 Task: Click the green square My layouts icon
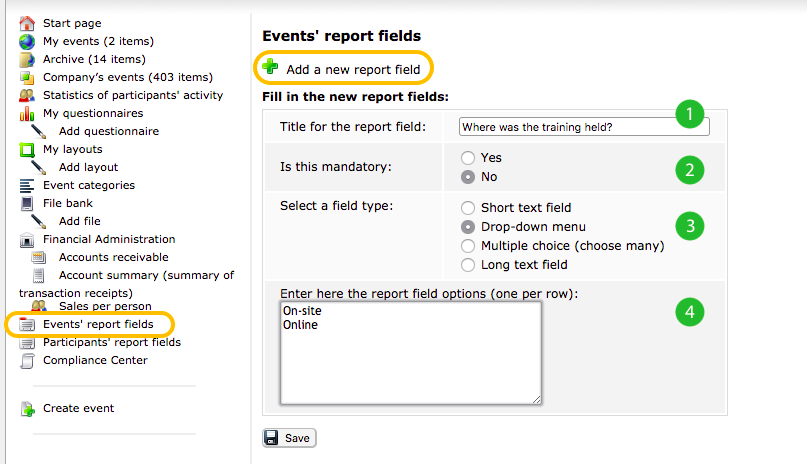tap(27, 150)
